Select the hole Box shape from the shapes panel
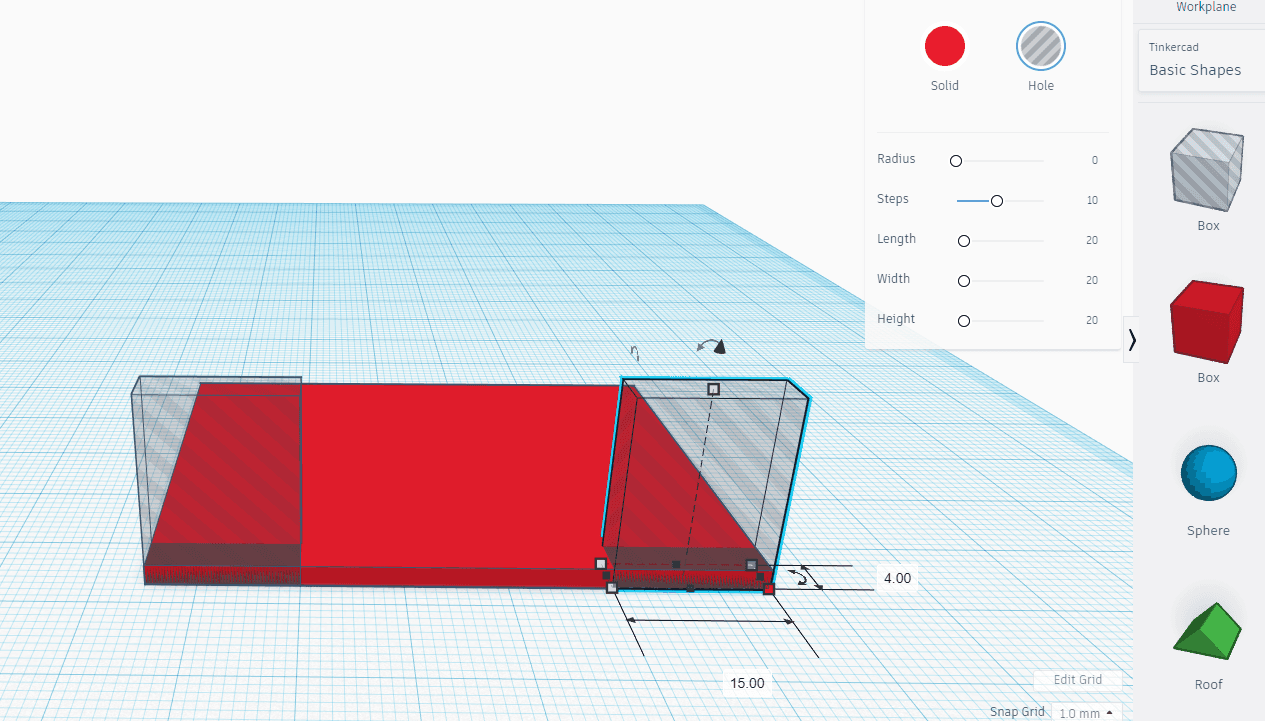 coord(1207,170)
